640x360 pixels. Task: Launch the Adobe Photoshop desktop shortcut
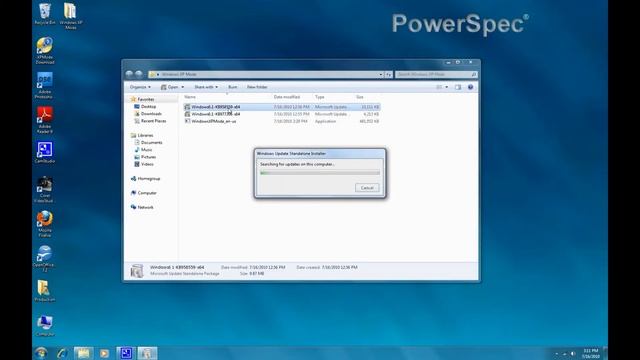coord(44,85)
